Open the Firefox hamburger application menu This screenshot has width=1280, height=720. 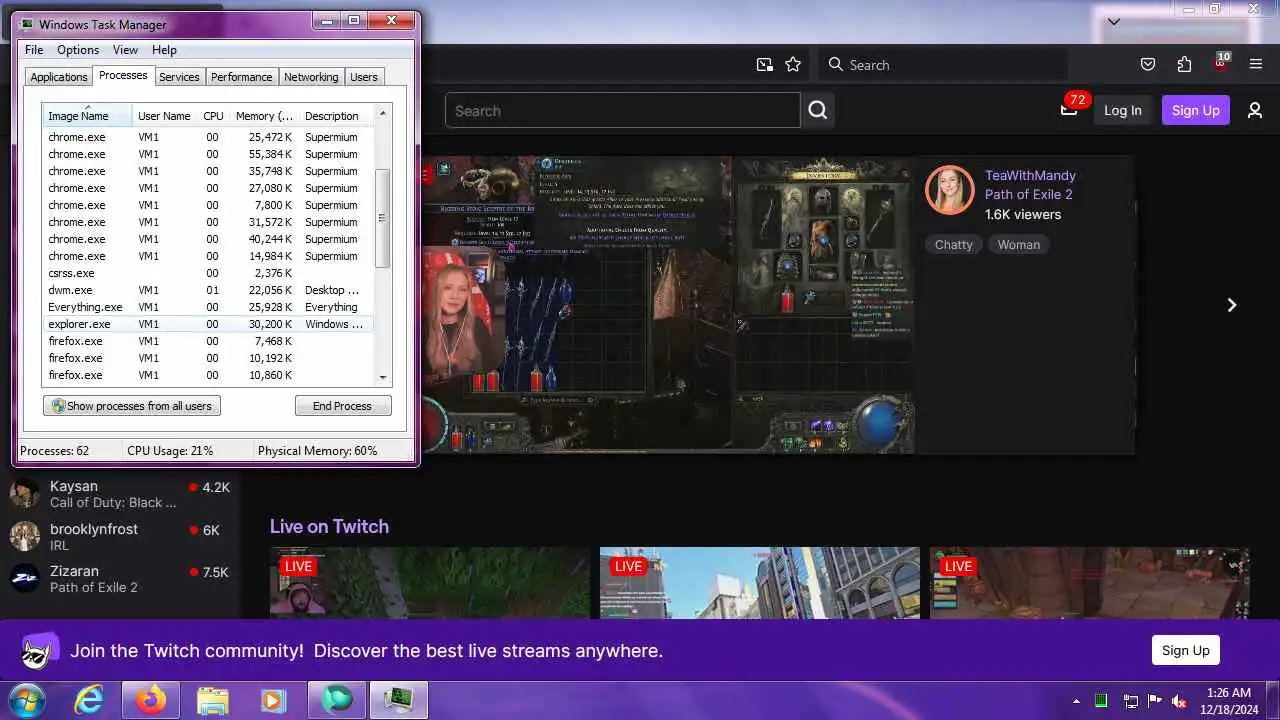coord(1256,65)
